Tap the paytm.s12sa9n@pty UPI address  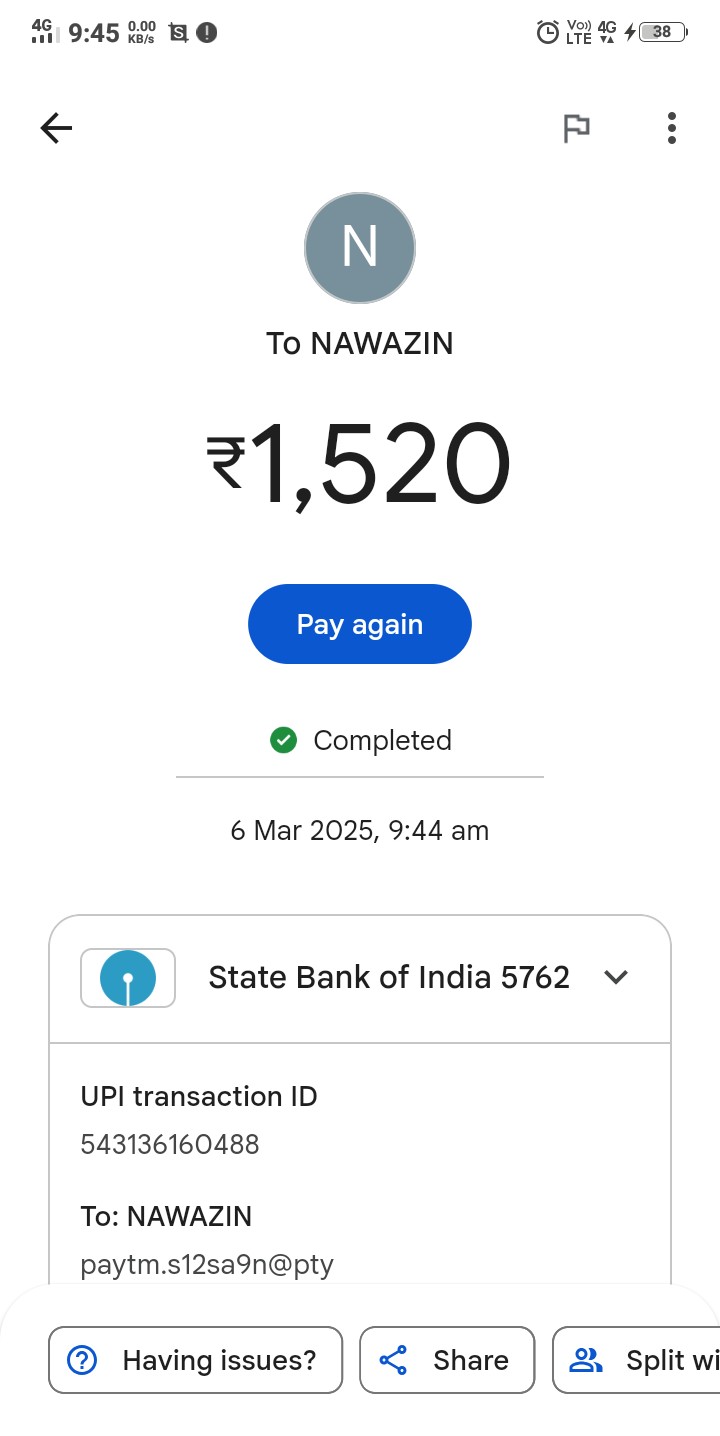tap(207, 1265)
